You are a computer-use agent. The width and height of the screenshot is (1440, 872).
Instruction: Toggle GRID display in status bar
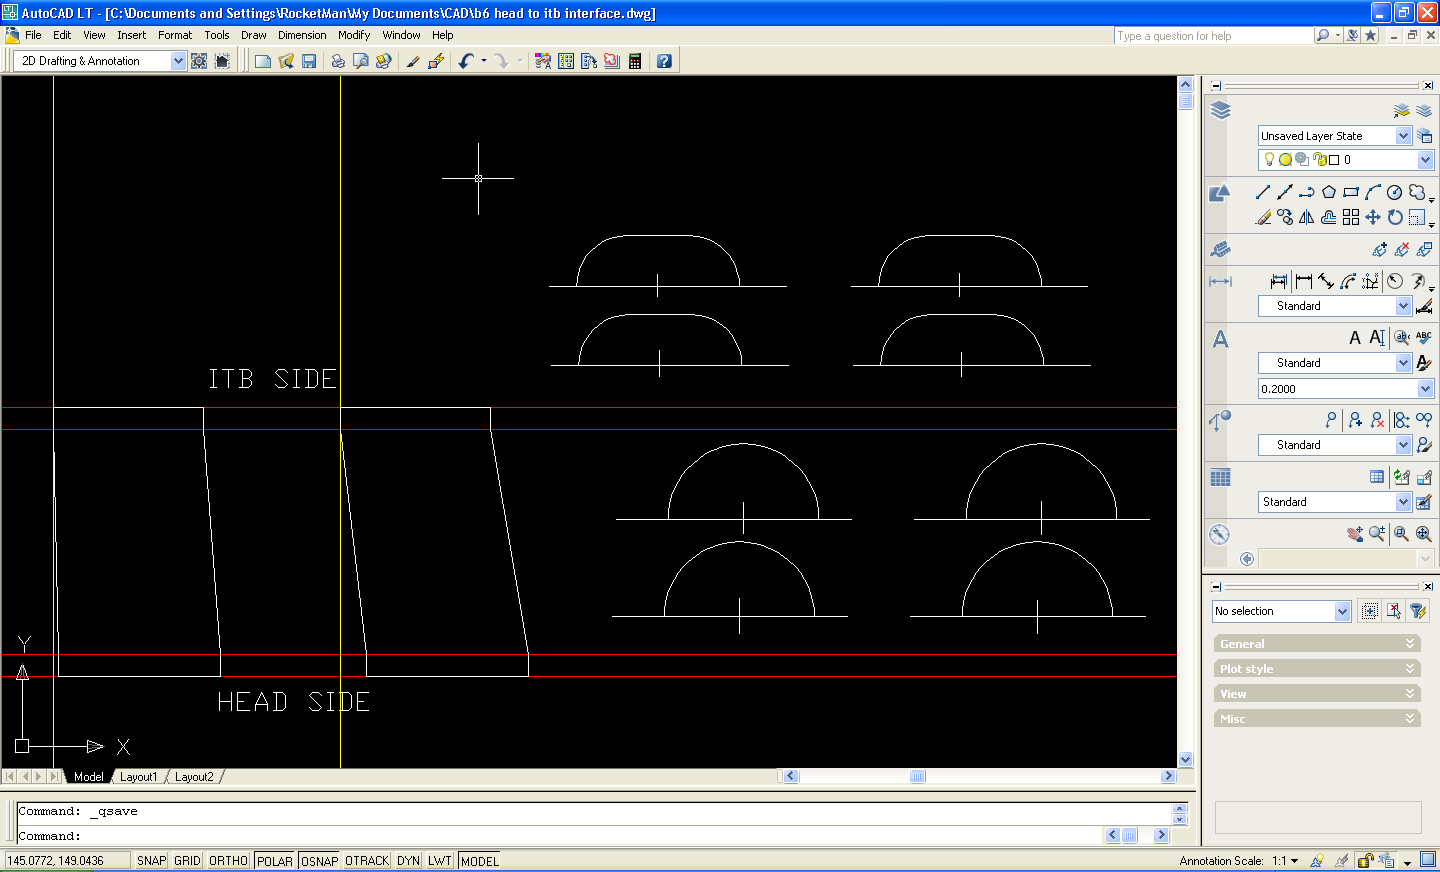[188, 861]
